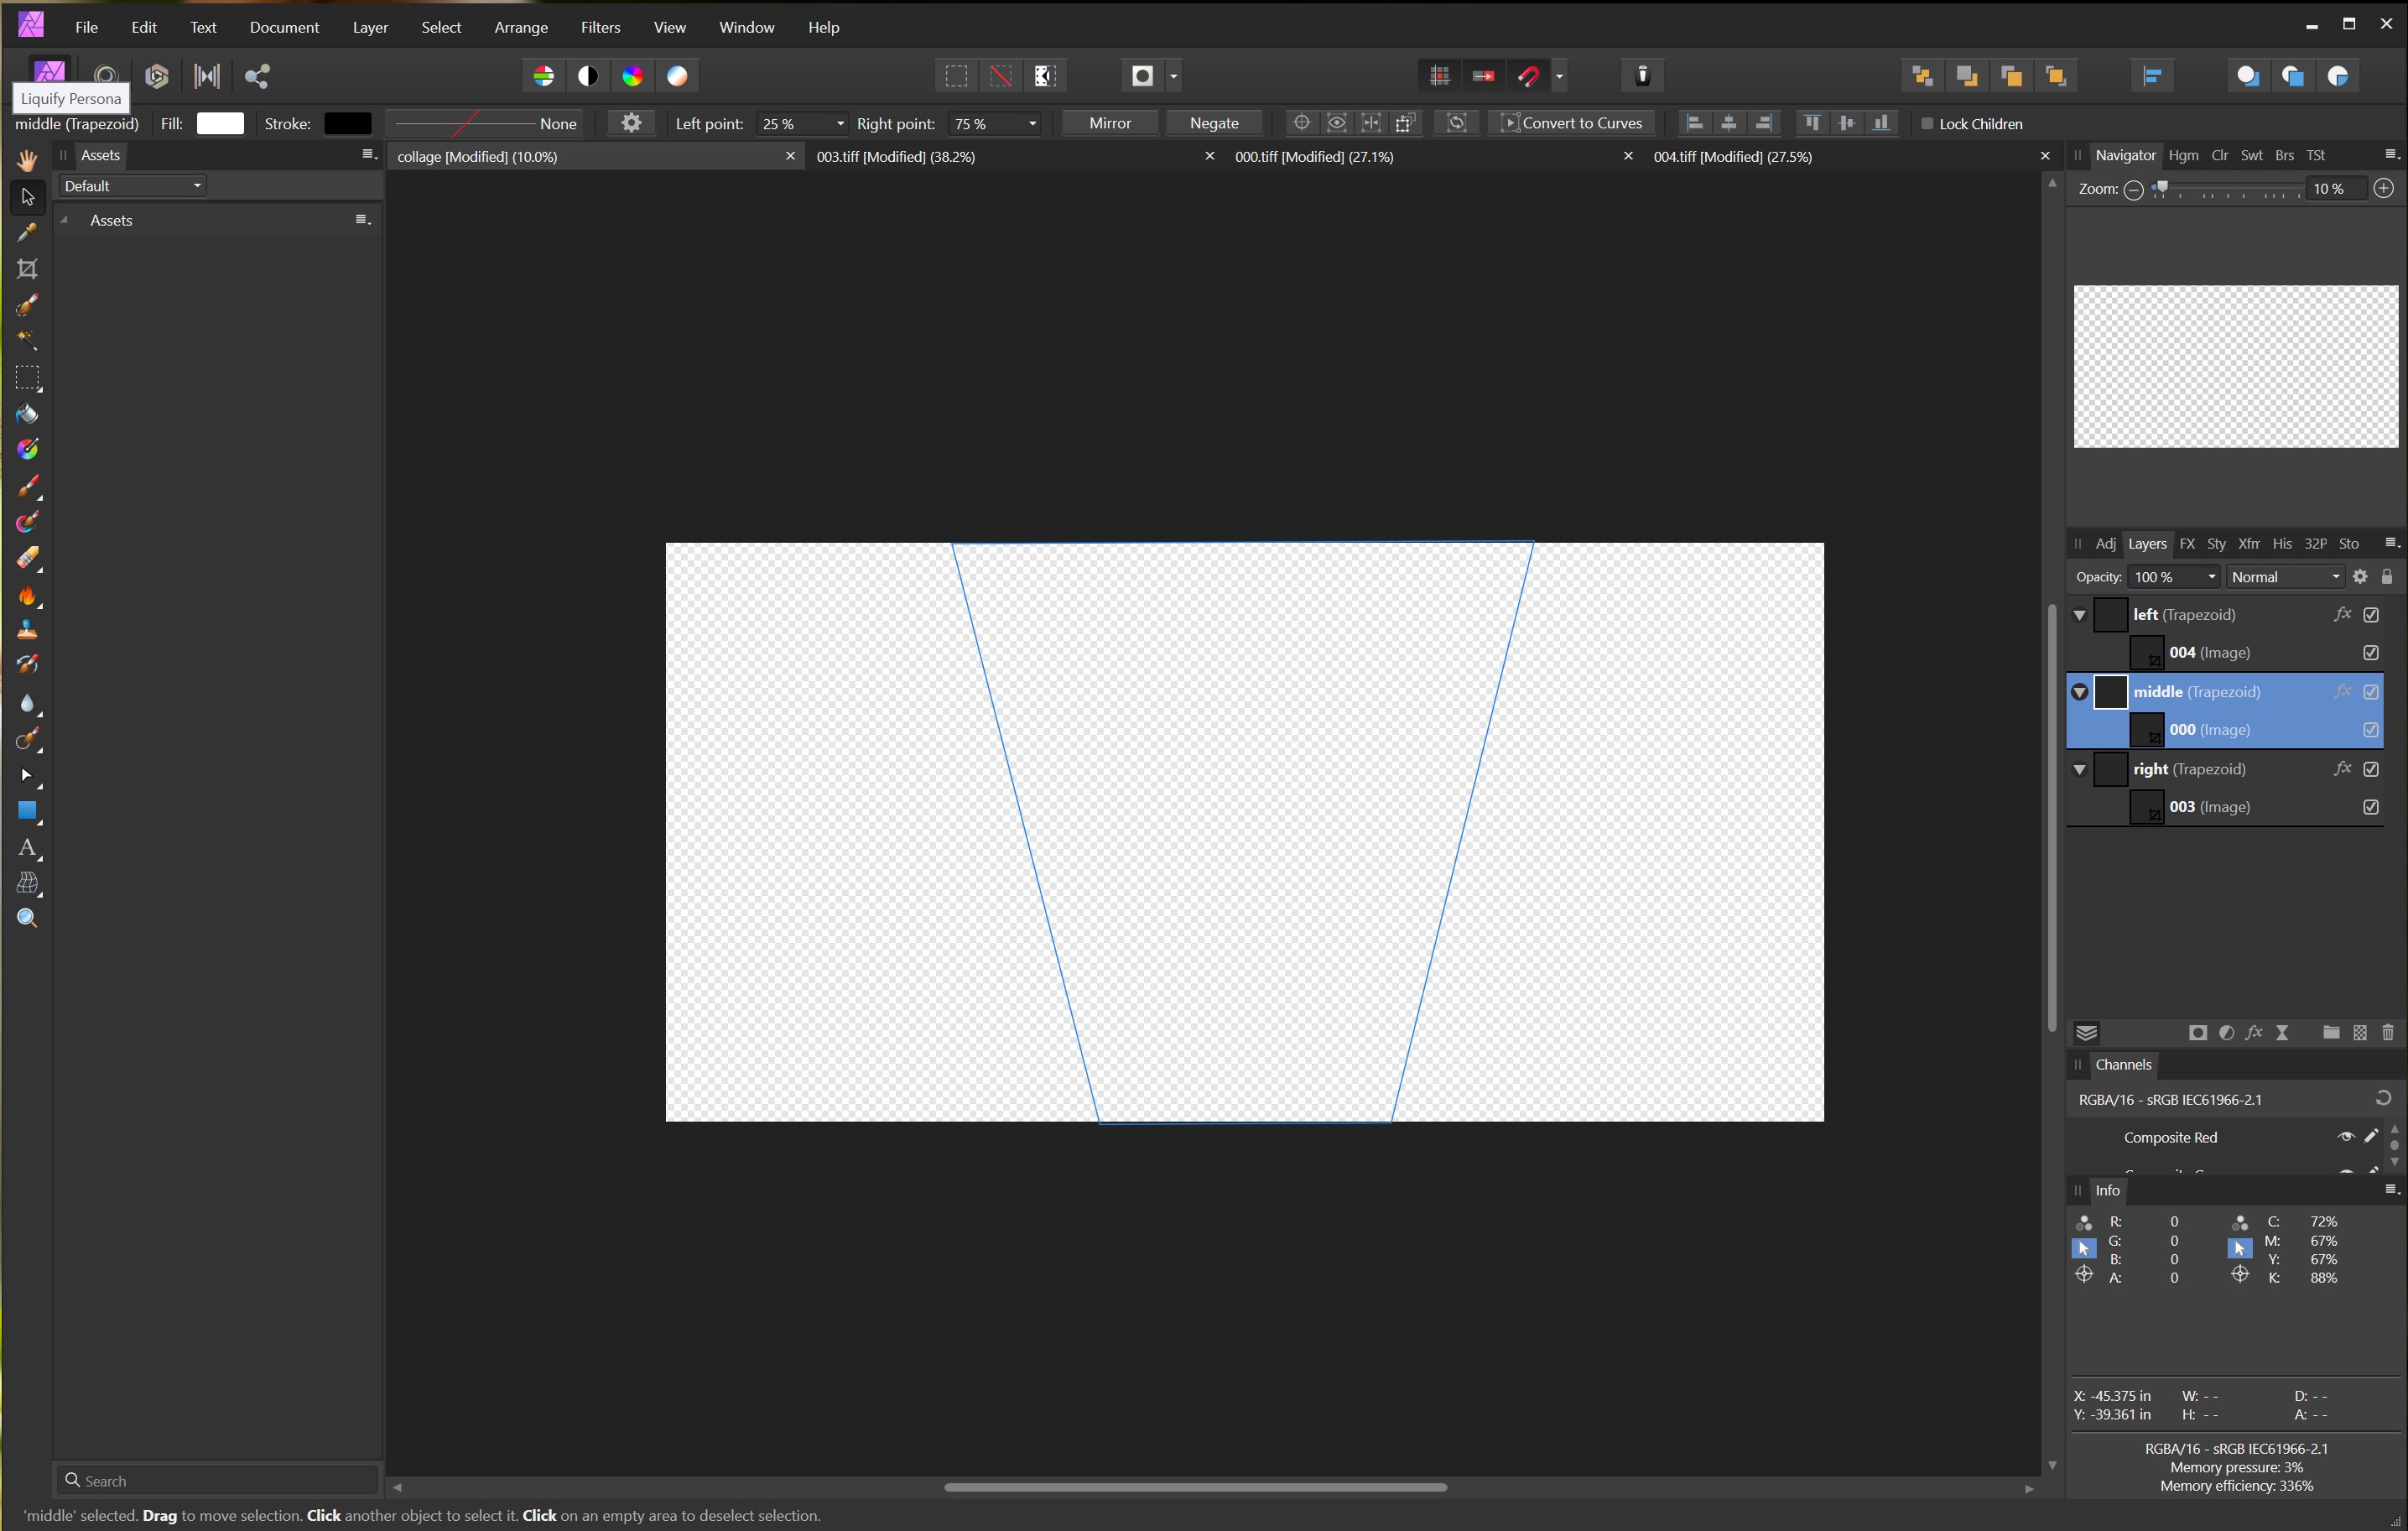
Task: Open the Document menu
Action: tap(284, 27)
